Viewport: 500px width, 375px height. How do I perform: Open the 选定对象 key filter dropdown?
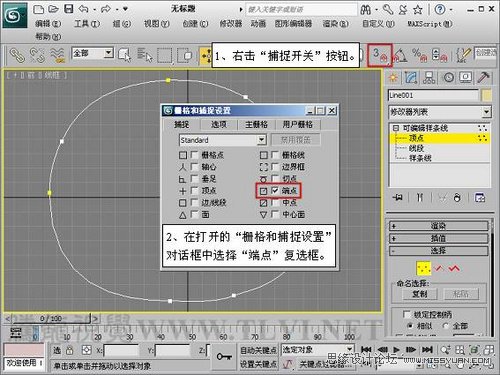349,349
